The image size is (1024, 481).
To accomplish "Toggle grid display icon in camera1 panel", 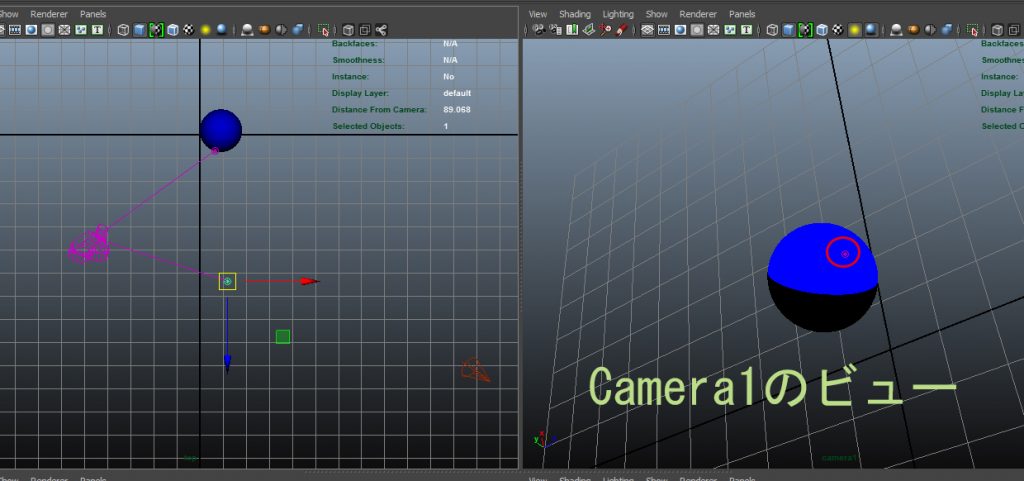I will coord(647,30).
